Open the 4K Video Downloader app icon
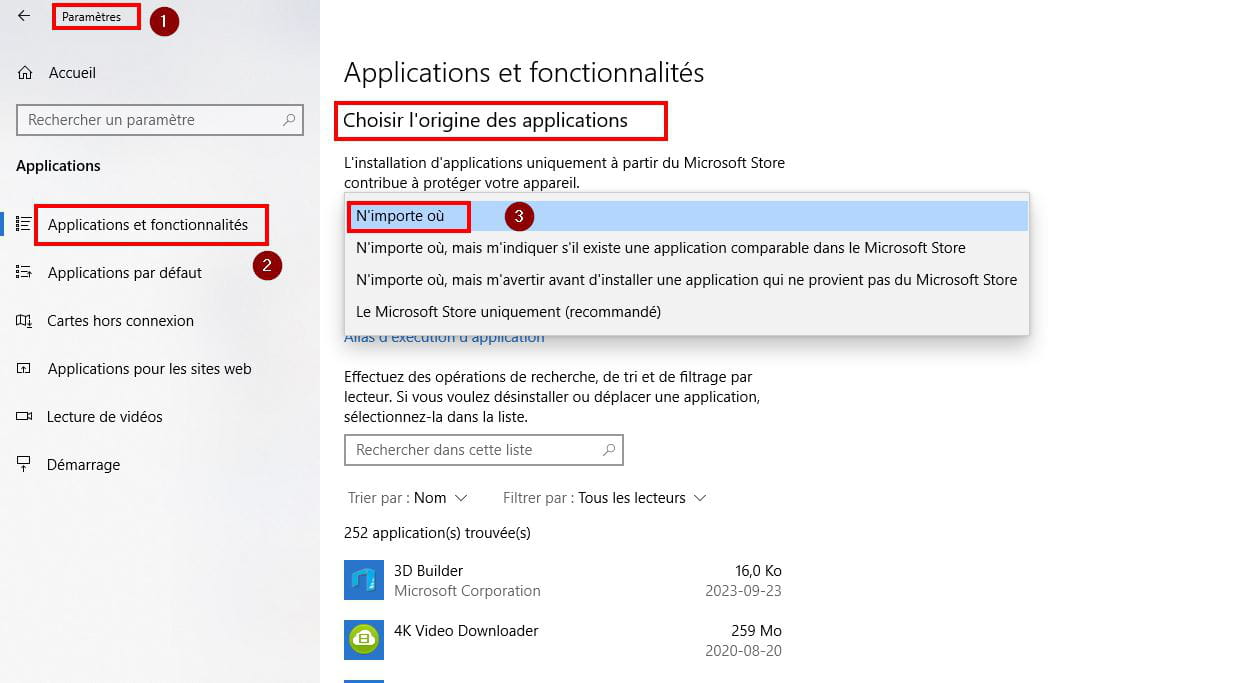Image resolution: width=1253 pixels, height=683 pixels. tap(364, 640)
